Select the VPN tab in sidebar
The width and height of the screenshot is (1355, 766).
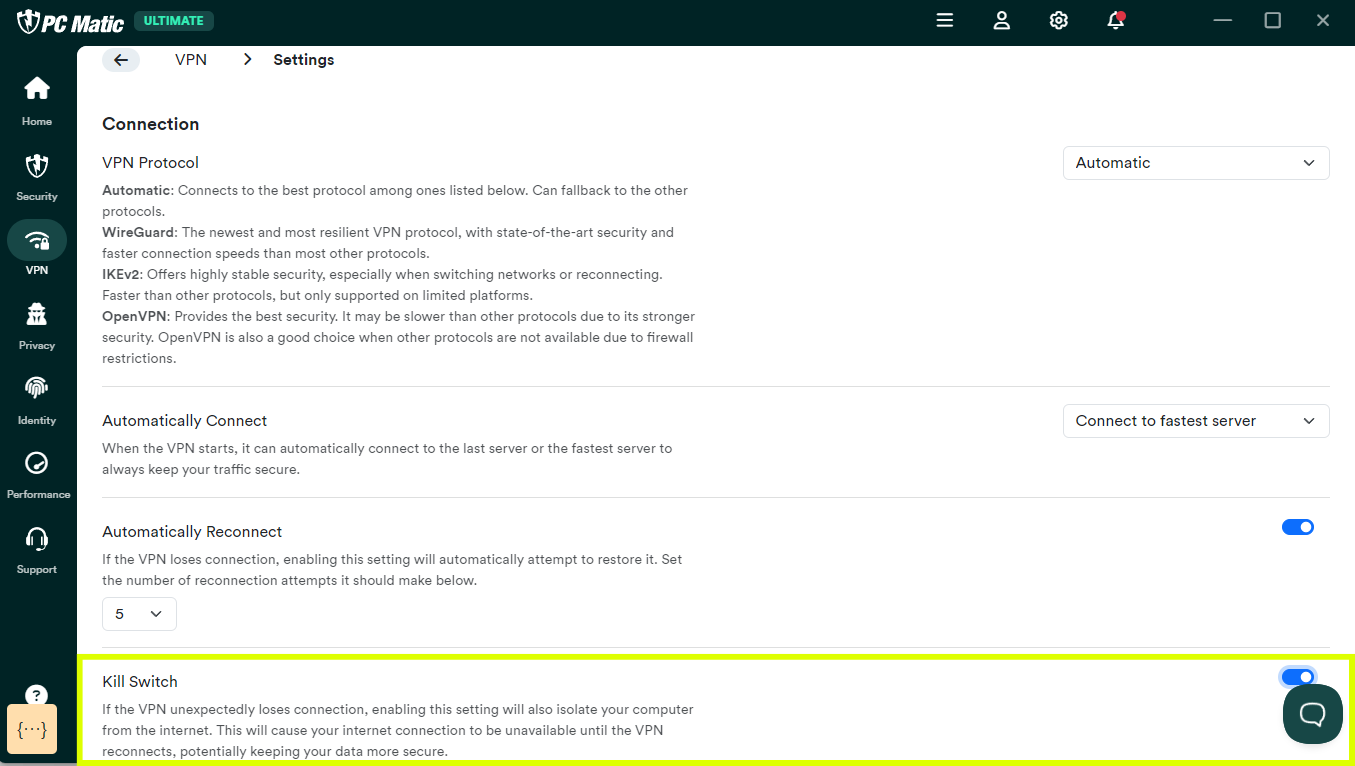(x=37, y=249)
